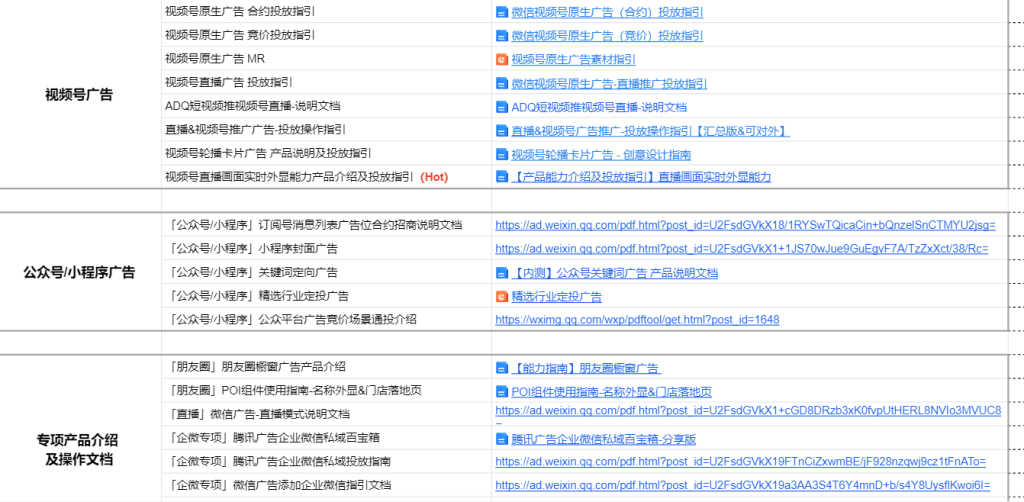Select the cell 视频号原生广告 竞价投放指引
This screenshot has width=1024, height=502.
click(327, 35)
